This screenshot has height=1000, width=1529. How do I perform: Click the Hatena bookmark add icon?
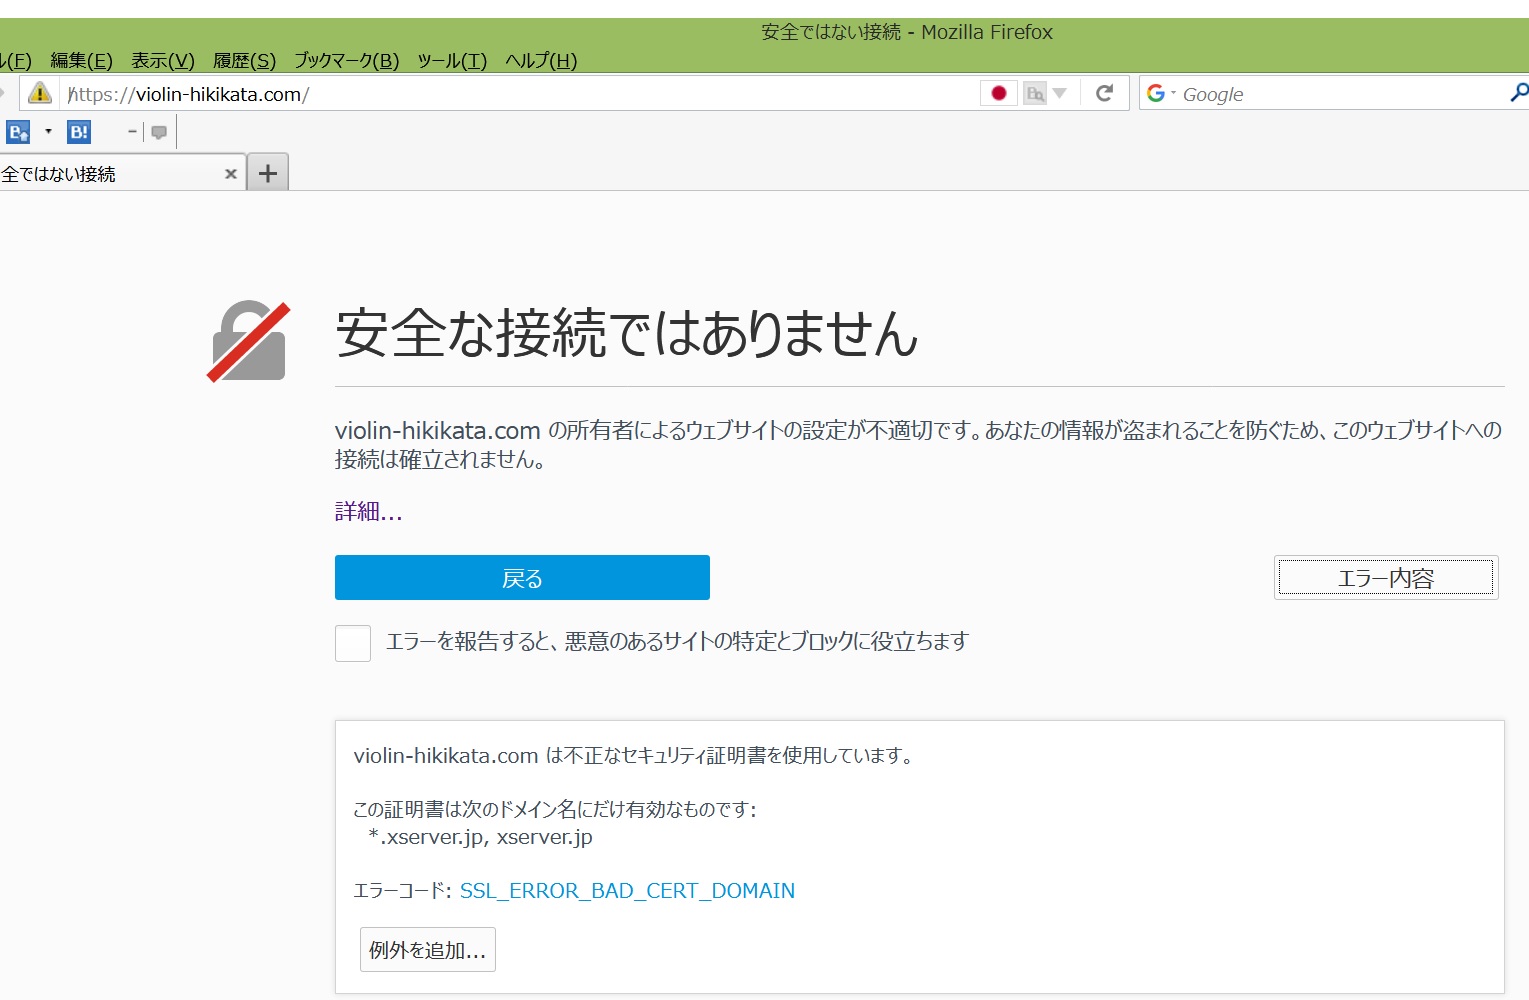(18, 132)
